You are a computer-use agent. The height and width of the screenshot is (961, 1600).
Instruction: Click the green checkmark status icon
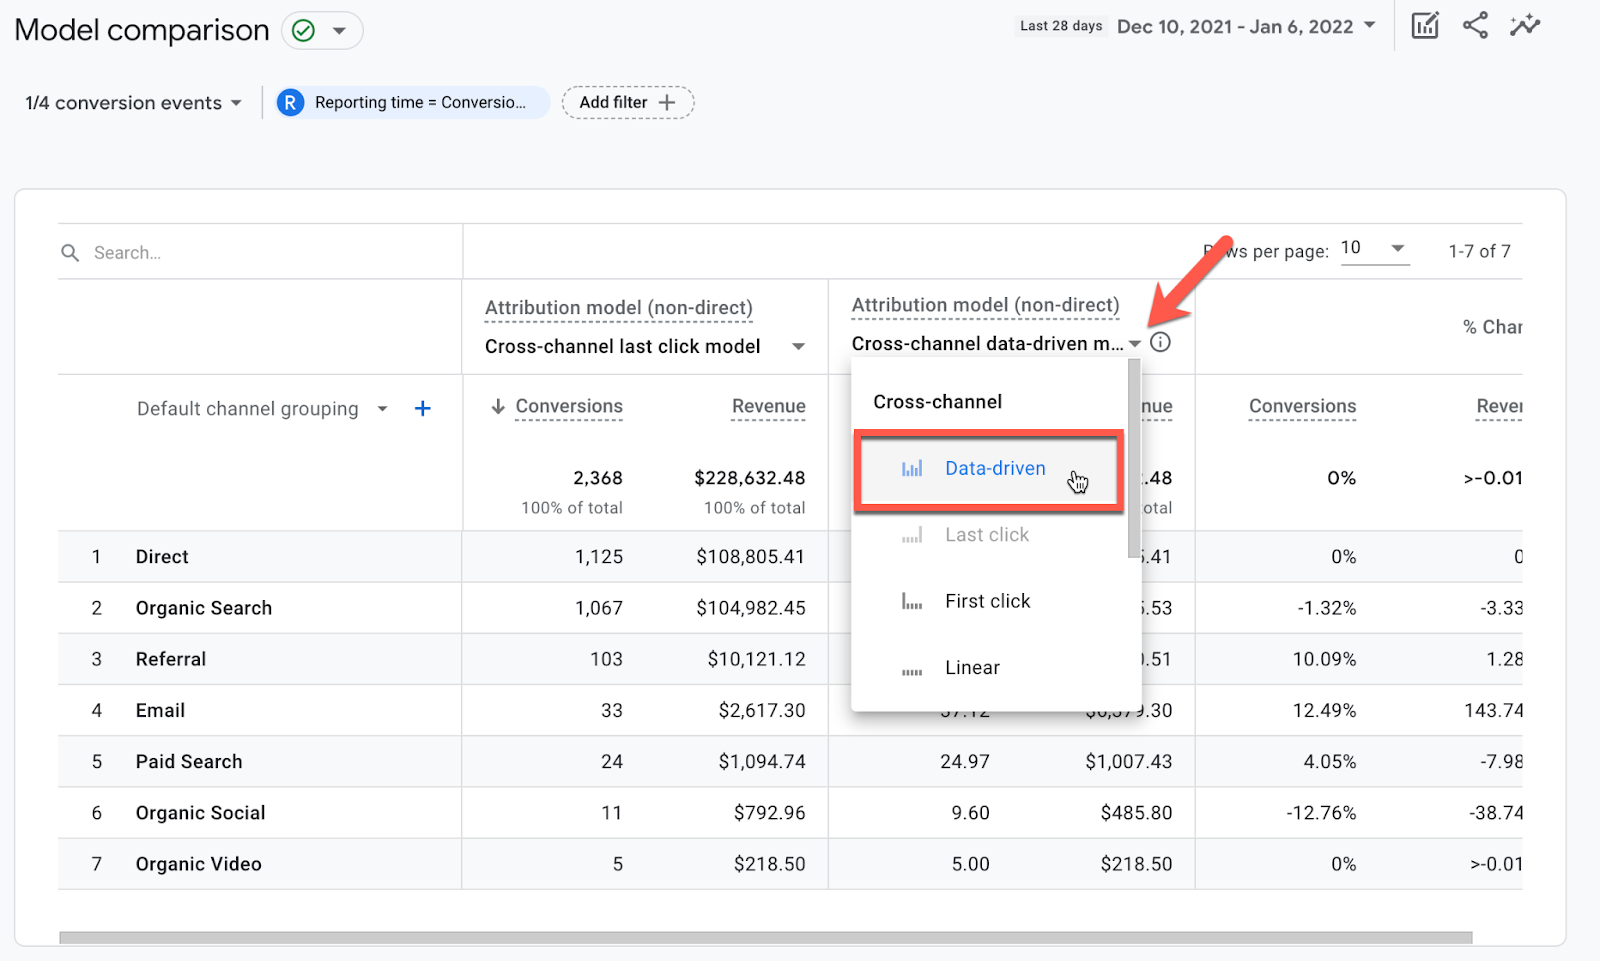304,31
